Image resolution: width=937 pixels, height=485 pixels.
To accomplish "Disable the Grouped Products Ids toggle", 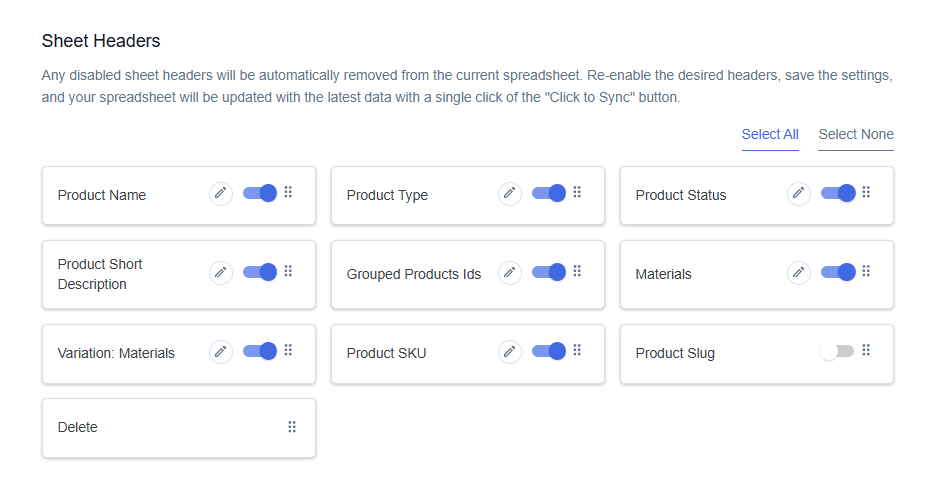I will point(549,272).
